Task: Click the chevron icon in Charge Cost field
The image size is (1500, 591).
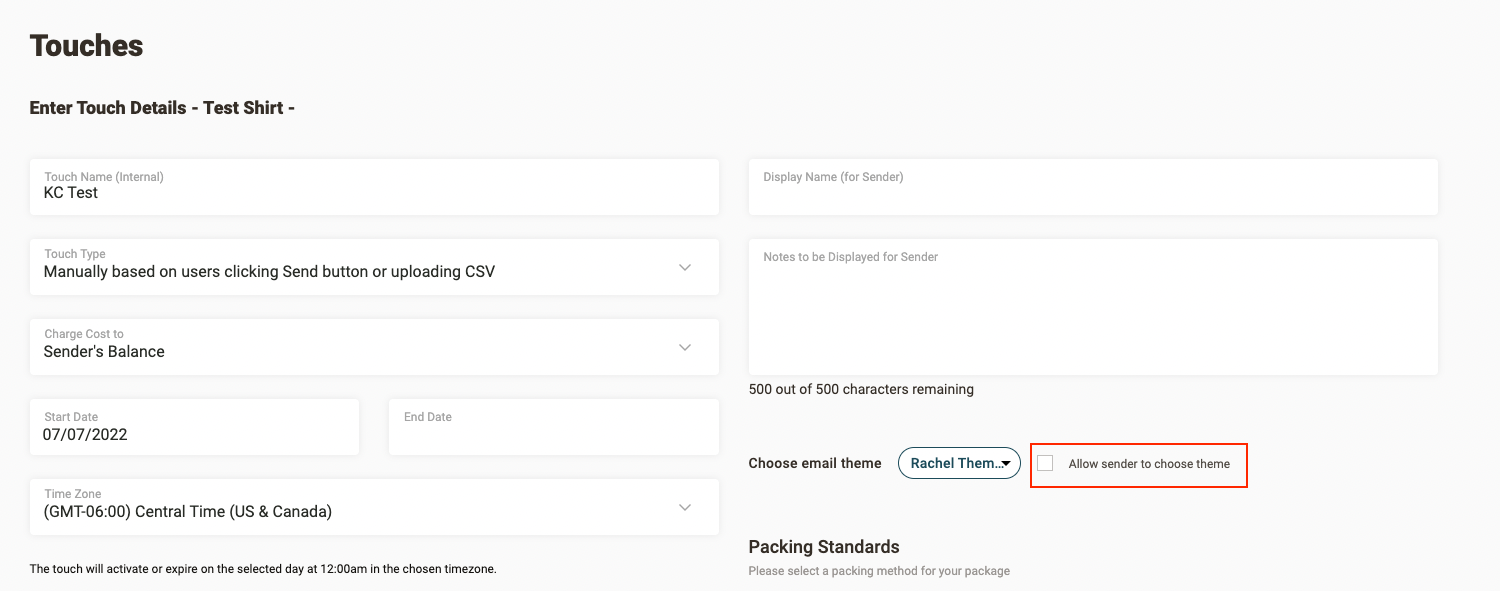Action: pyautogui.click(x=685, y=347)
